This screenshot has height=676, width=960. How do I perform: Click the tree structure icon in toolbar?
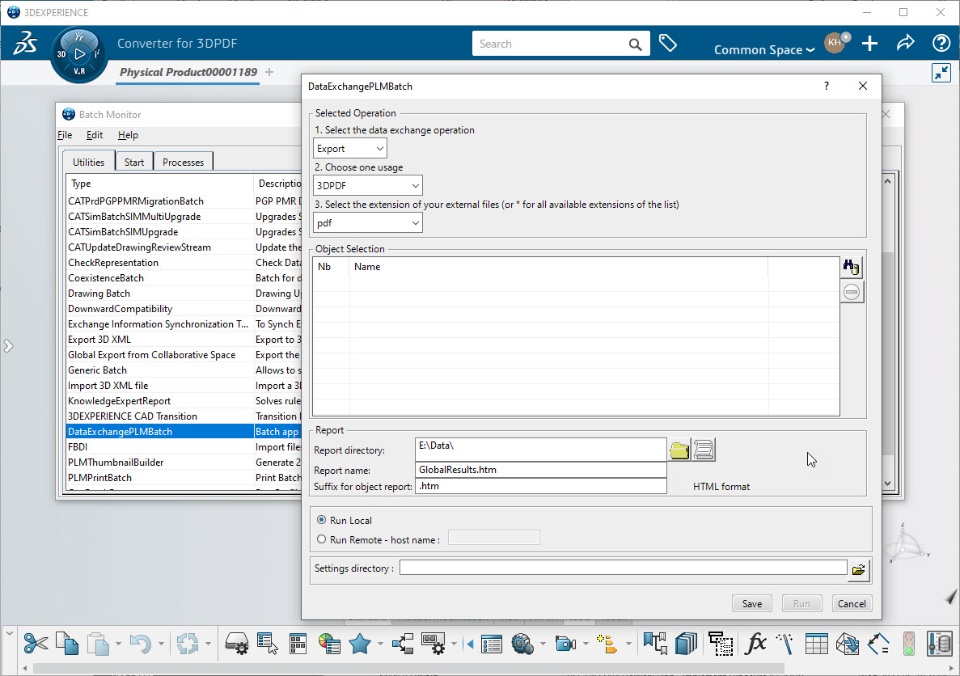pyautogui.click(x=403, y=644)
